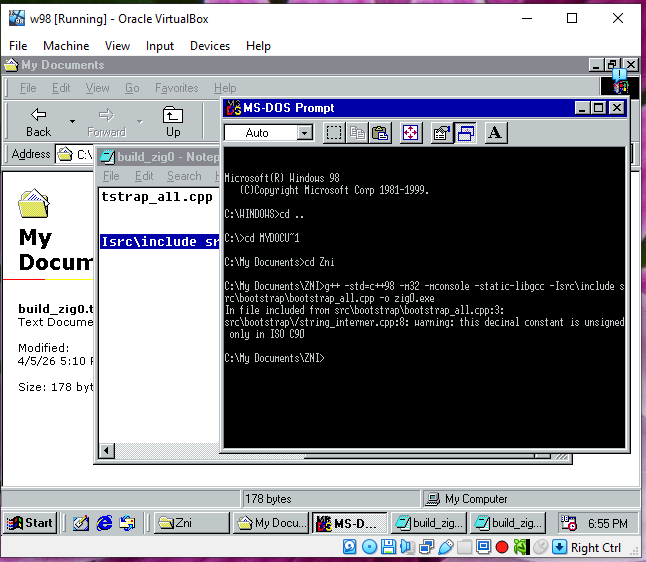646x562 pixels.
Task: Click the system tray clock showing 6:55 PM
Action: tap(607, 522)
